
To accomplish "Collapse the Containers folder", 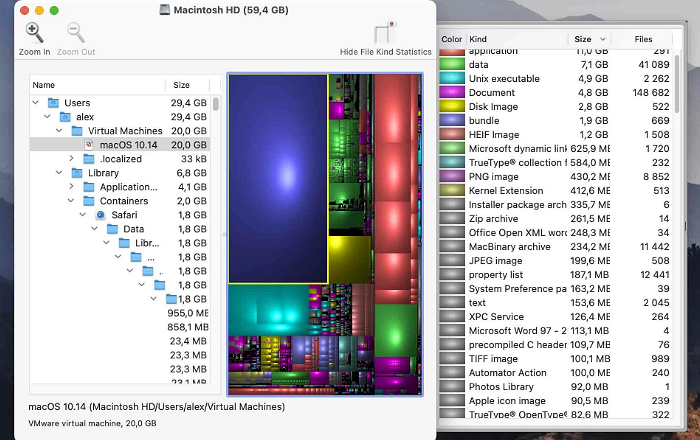I will [x=72, y=201].
